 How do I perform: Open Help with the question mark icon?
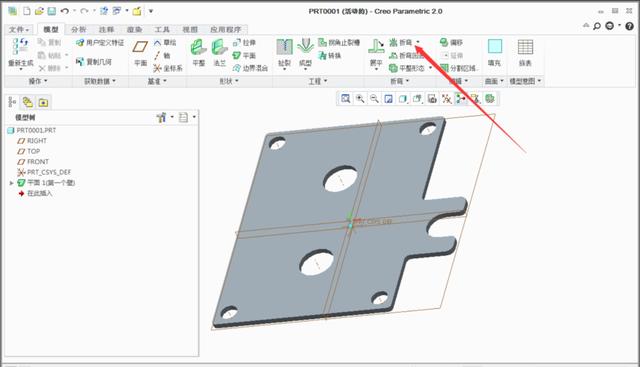point(629,26)
